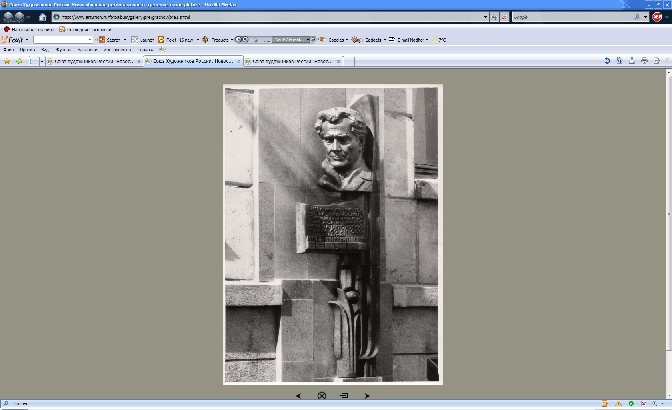The height and width of the screenshot is (410, 672).
Task: Click the orange Foxit icon on toolbar
Action: (161, 39)
